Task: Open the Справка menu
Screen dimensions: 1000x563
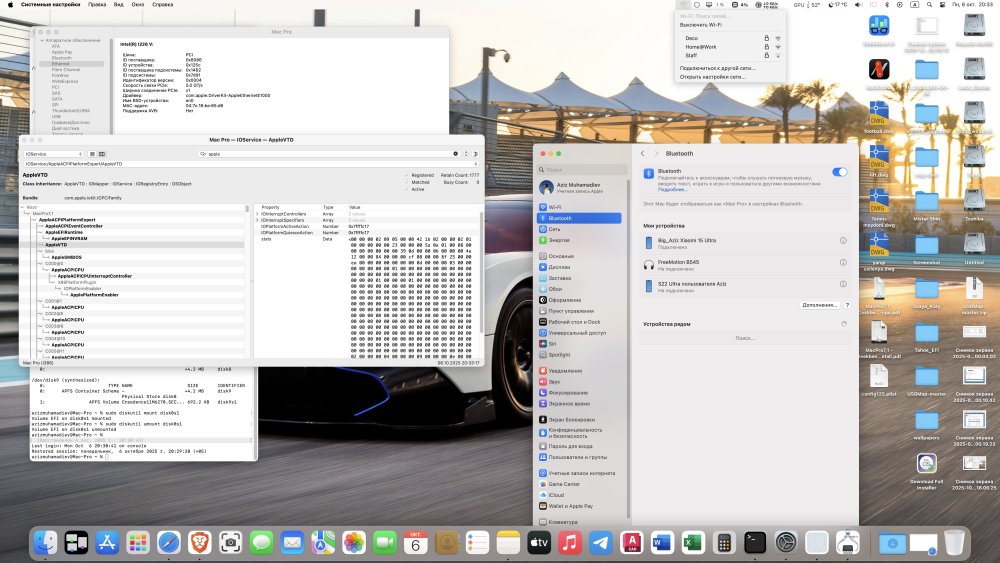Action: click(163, 4)
